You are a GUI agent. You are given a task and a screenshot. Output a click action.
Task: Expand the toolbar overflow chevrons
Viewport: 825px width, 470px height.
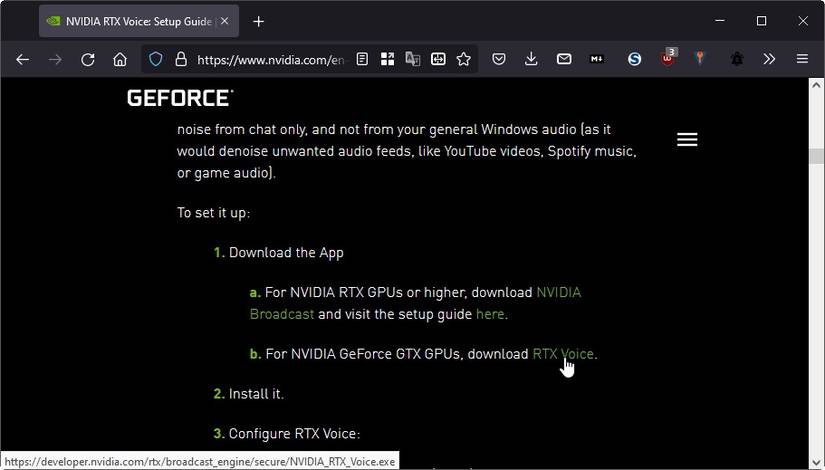point(769,59)
